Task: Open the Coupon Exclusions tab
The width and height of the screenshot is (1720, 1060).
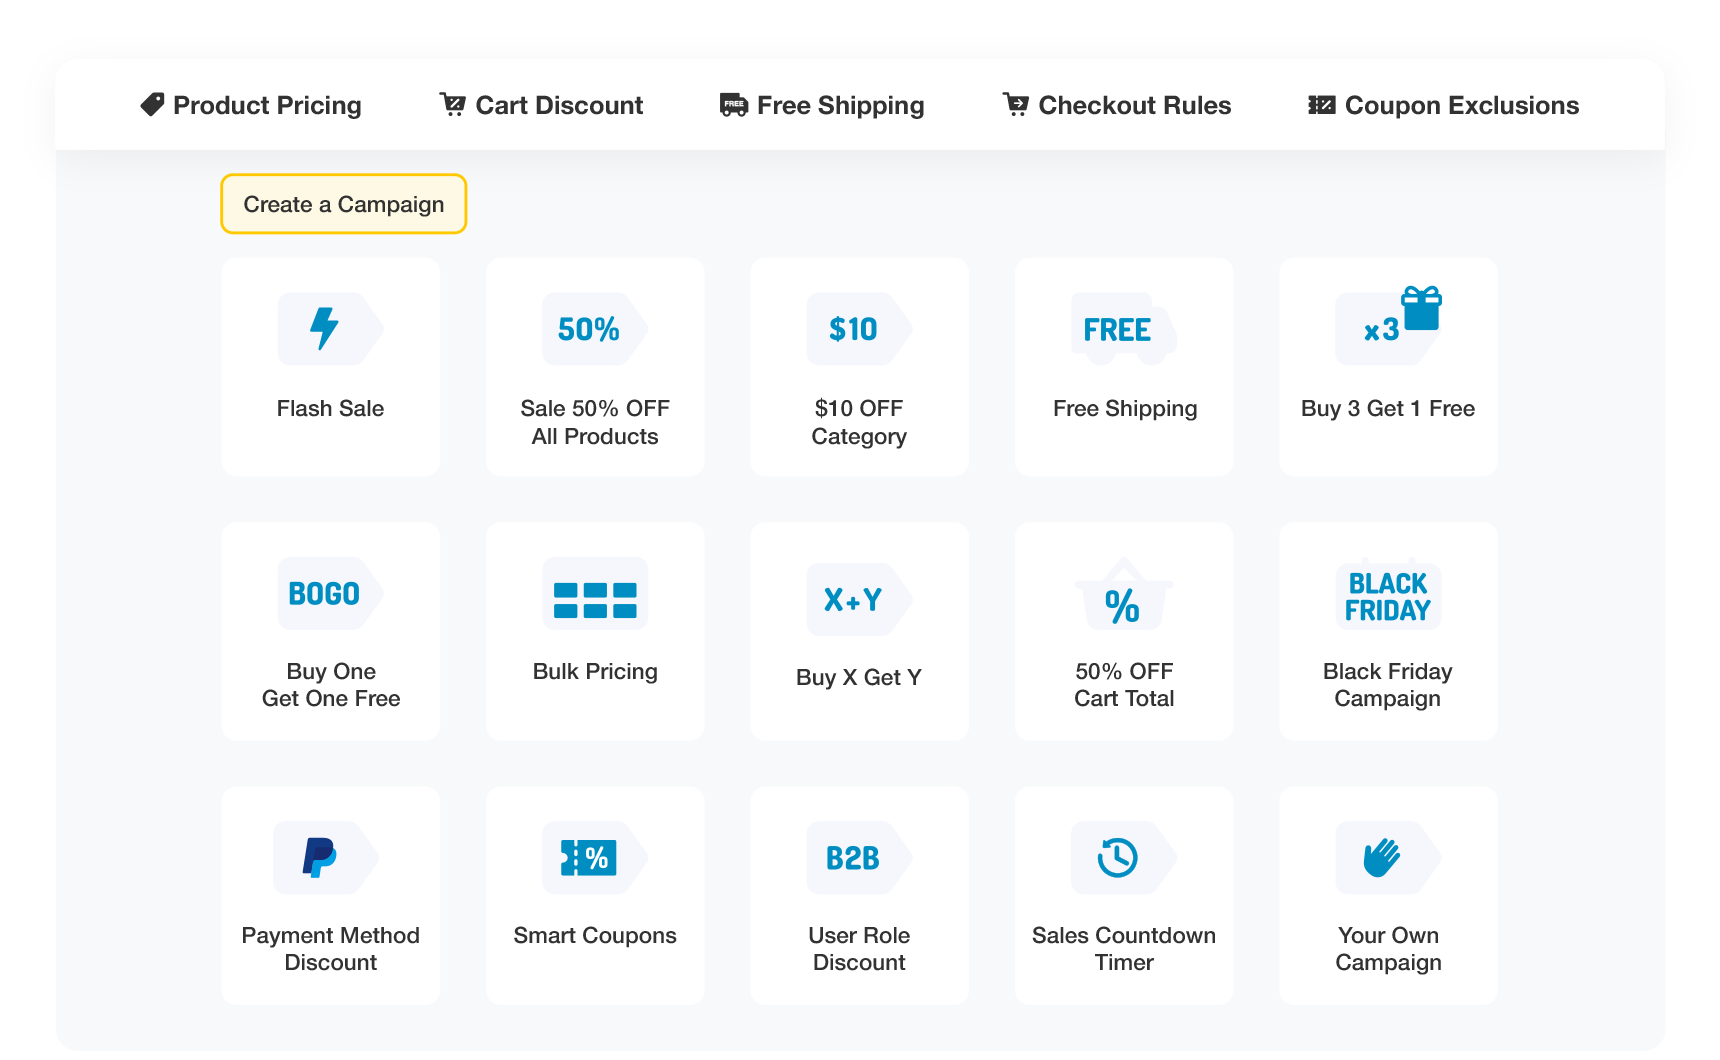Action: pyautogui.click(x=1443, y=105)
